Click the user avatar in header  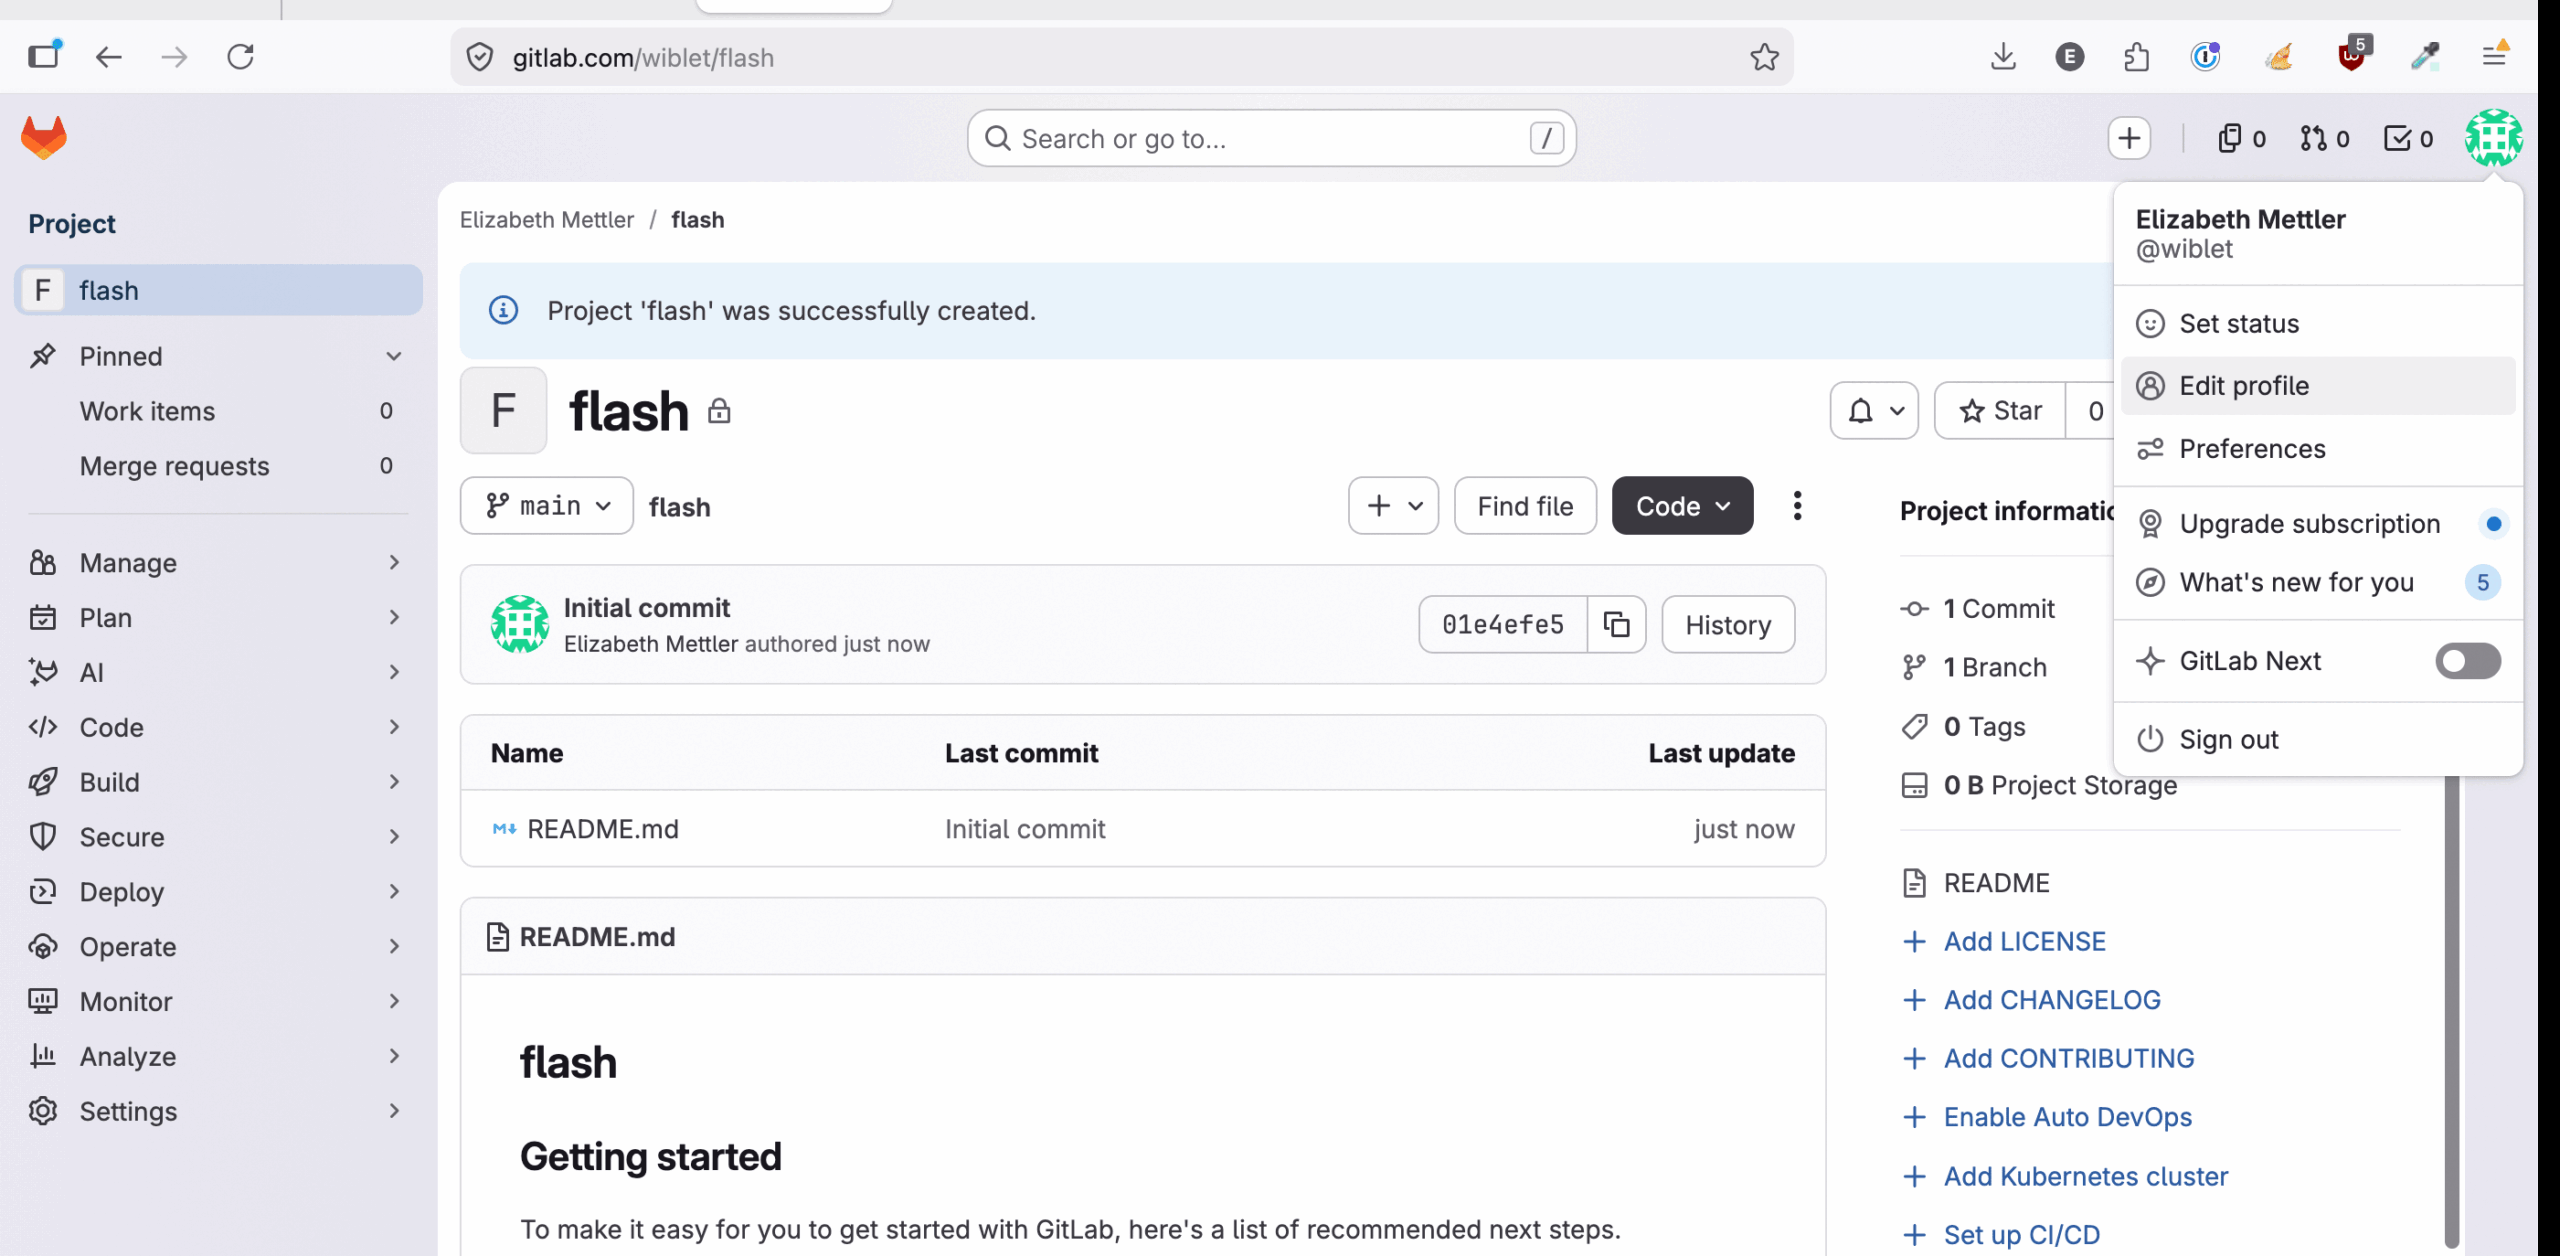[x=2493, y=138]
